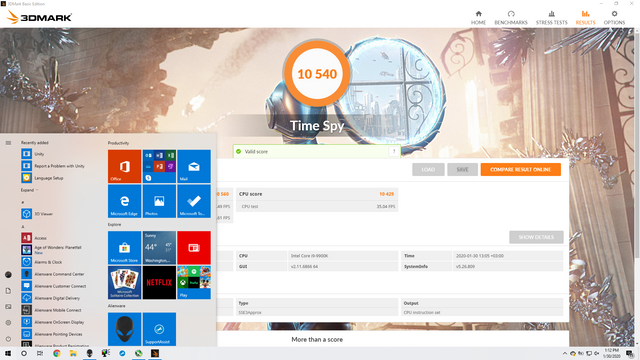This screenshot has height=360, width=640.
Task: Click the Intel Core i9-9900K CPU text
Action: (309, 256)
